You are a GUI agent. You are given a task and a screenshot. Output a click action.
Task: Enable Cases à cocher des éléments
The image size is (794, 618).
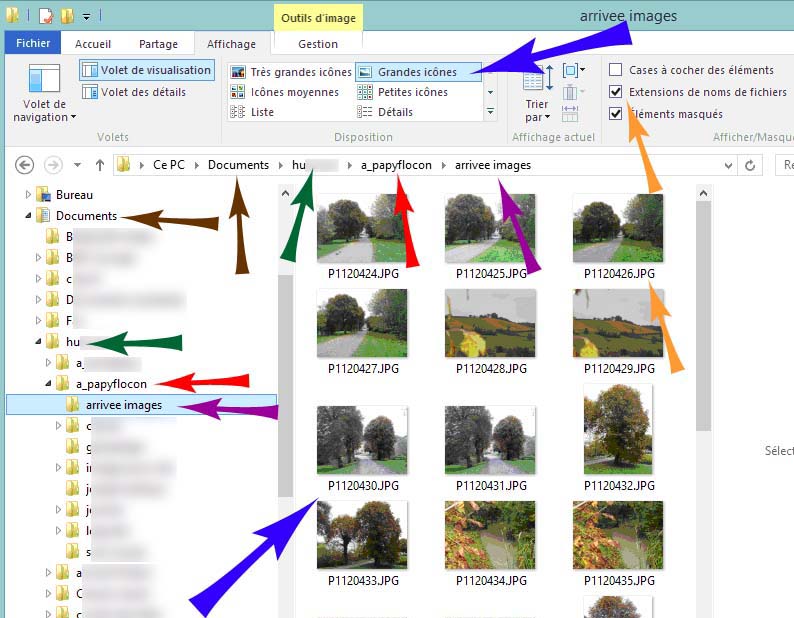[615, 69]
